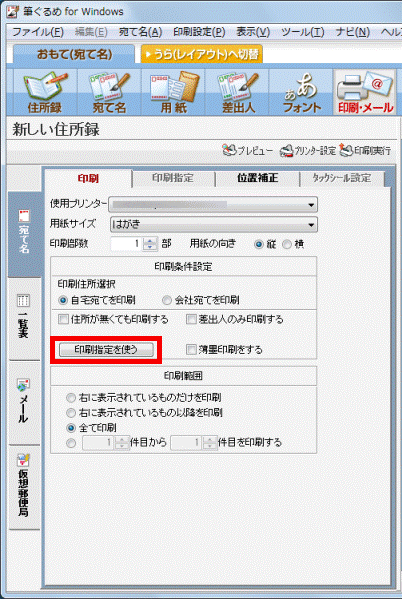The image size is (402, 599).
Task: Decrease 印刷部数 with down arrow
Action: 150,247
